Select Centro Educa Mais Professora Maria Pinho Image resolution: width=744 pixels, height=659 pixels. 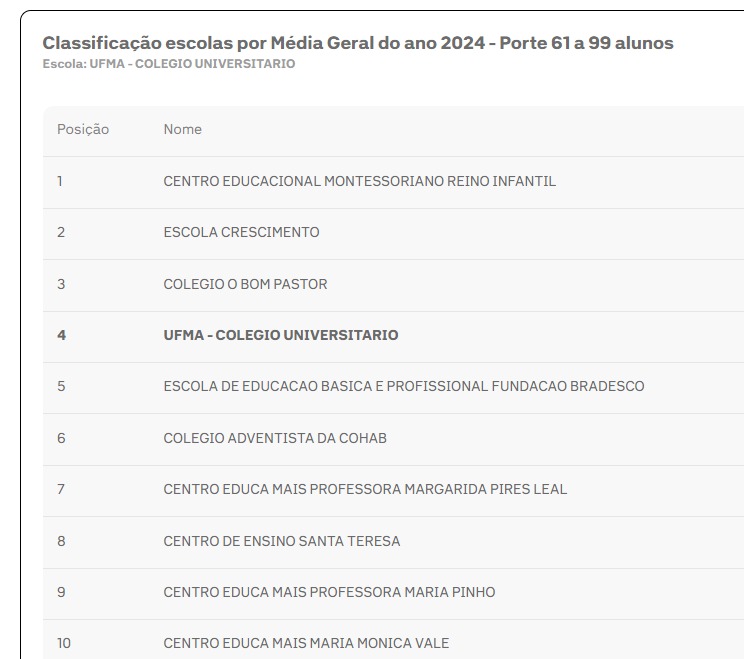click(x=329, y=592)
